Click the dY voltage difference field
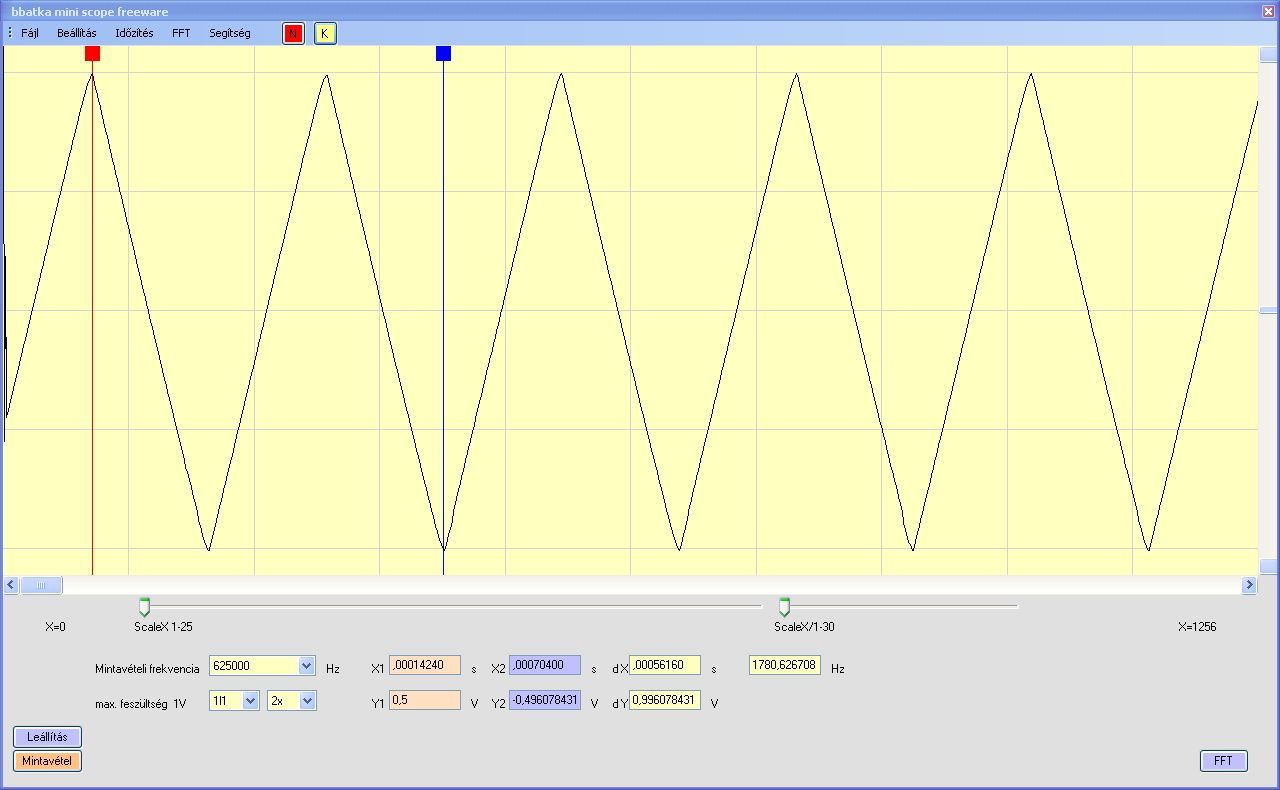 click(x=665, y=700)
